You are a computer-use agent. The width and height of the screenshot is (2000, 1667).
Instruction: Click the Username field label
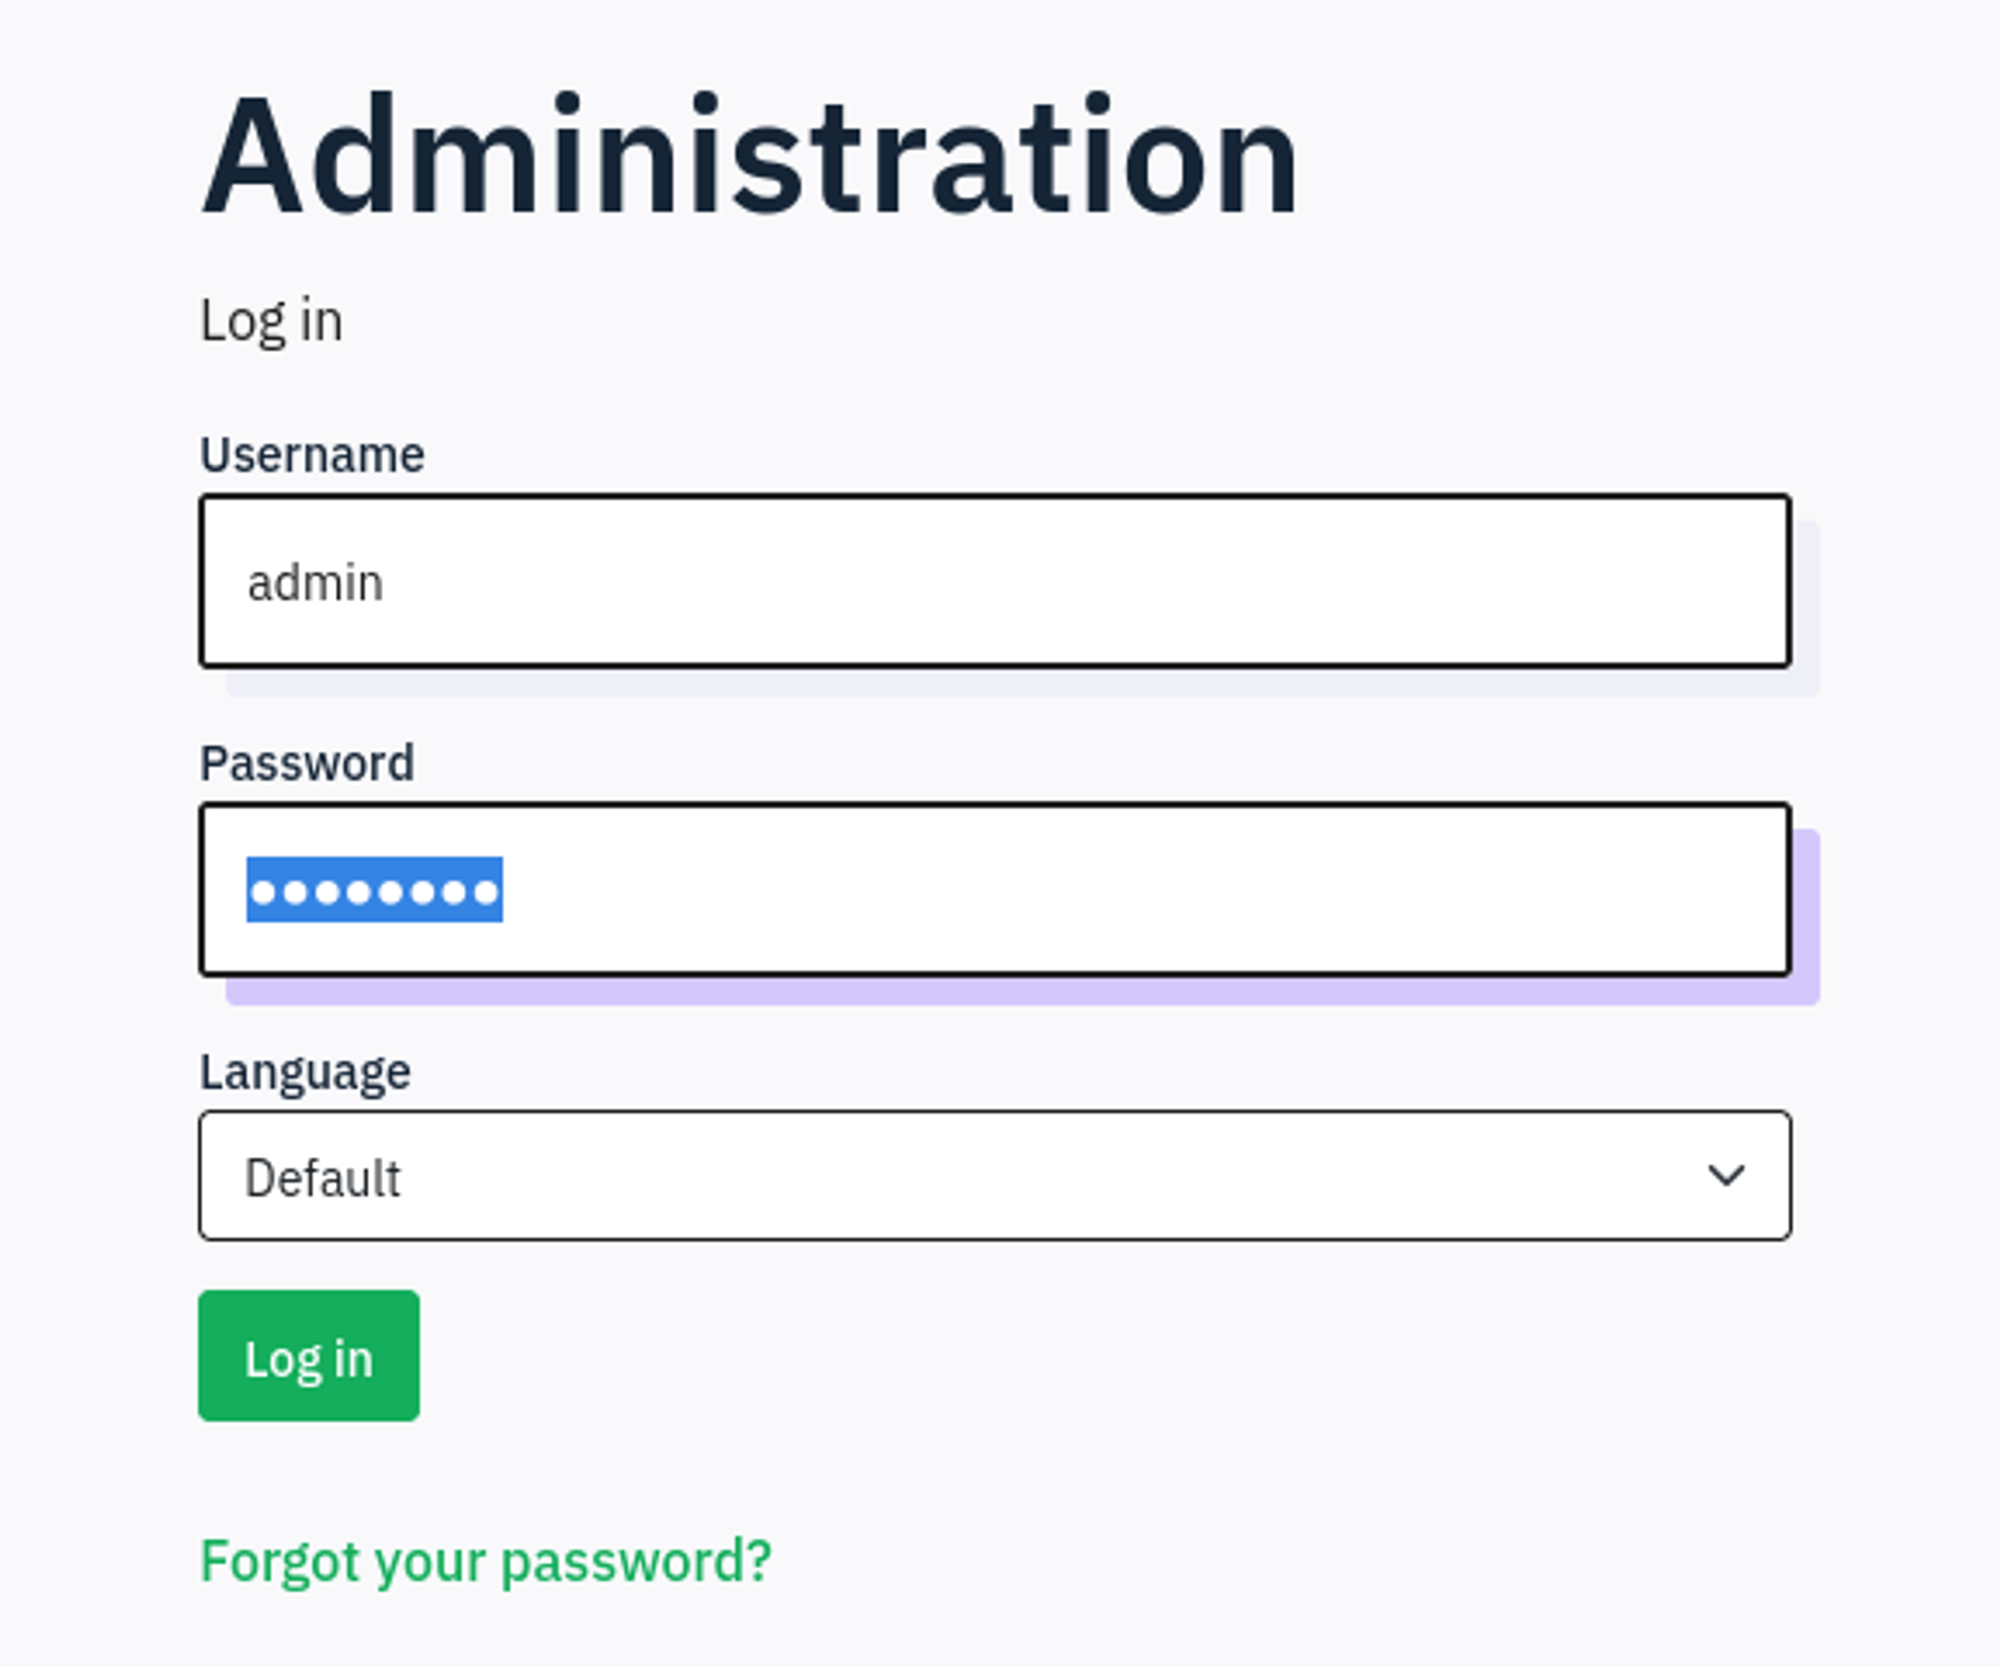[312, 455]
